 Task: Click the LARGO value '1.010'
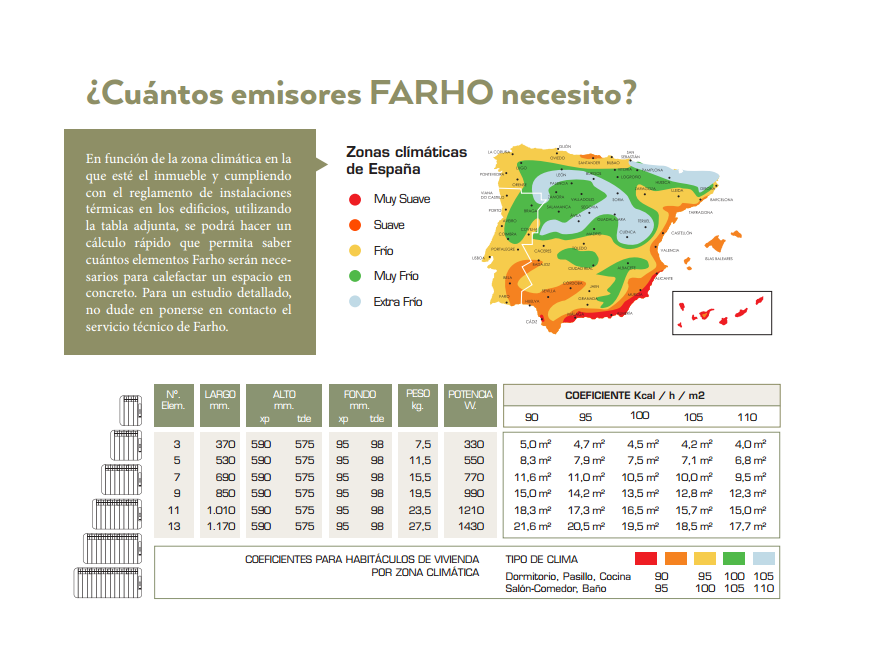[221, 510]
